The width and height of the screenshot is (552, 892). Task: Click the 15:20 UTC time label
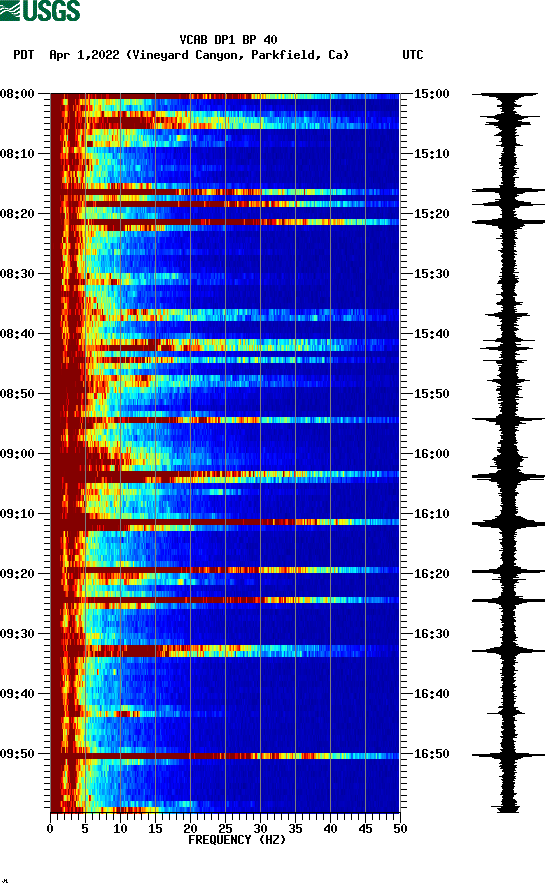click(431, 214)
